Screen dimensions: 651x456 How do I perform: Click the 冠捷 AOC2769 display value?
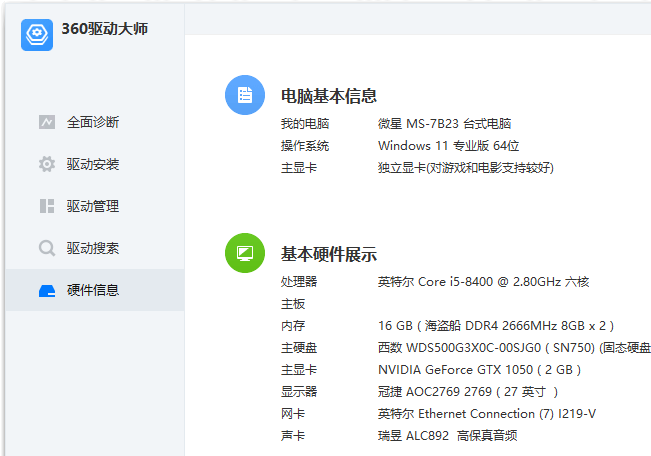click(468, 392)
